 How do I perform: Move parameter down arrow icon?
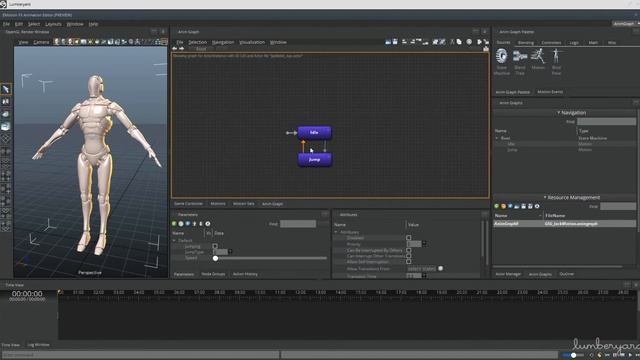coord(201,224)
